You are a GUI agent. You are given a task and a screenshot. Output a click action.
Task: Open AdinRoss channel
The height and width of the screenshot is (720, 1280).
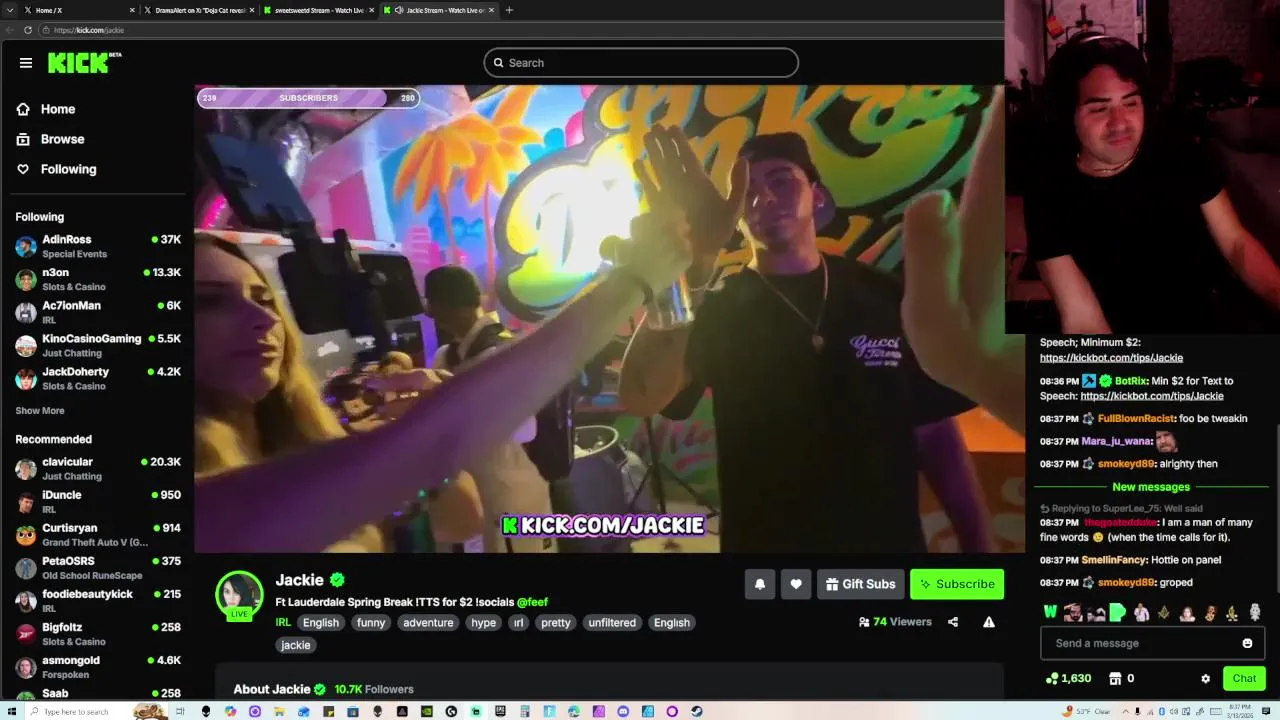tap(97, 246)
